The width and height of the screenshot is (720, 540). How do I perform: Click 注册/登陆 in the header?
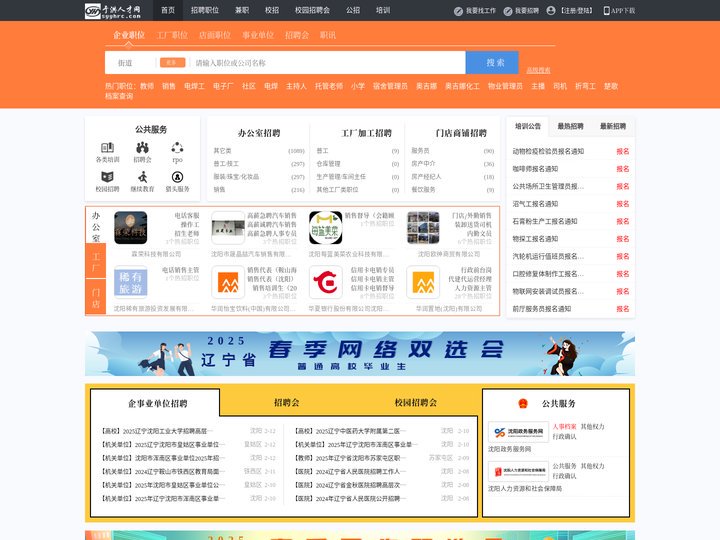coord(577,11)
